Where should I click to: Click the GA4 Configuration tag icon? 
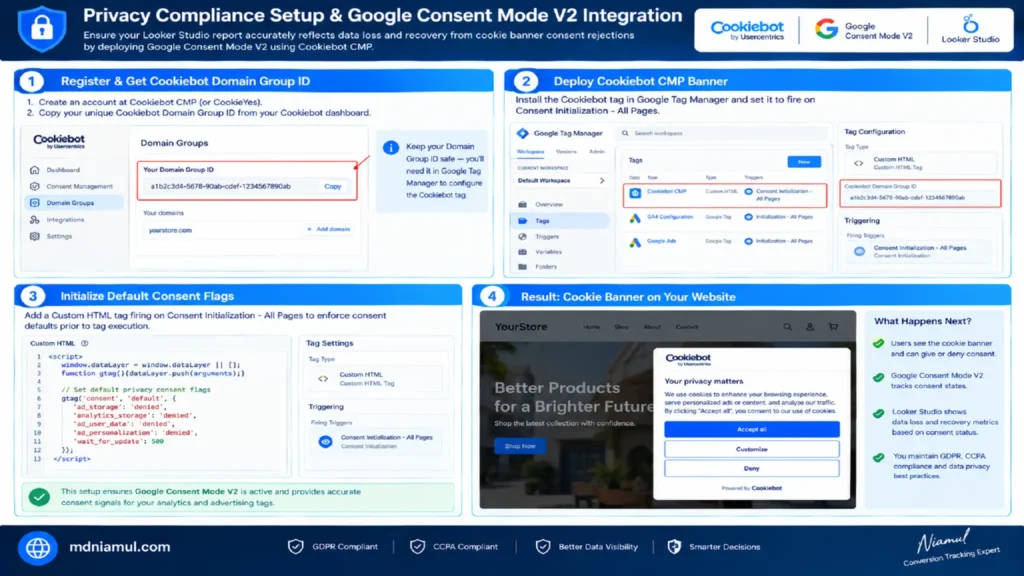(635, 218)
